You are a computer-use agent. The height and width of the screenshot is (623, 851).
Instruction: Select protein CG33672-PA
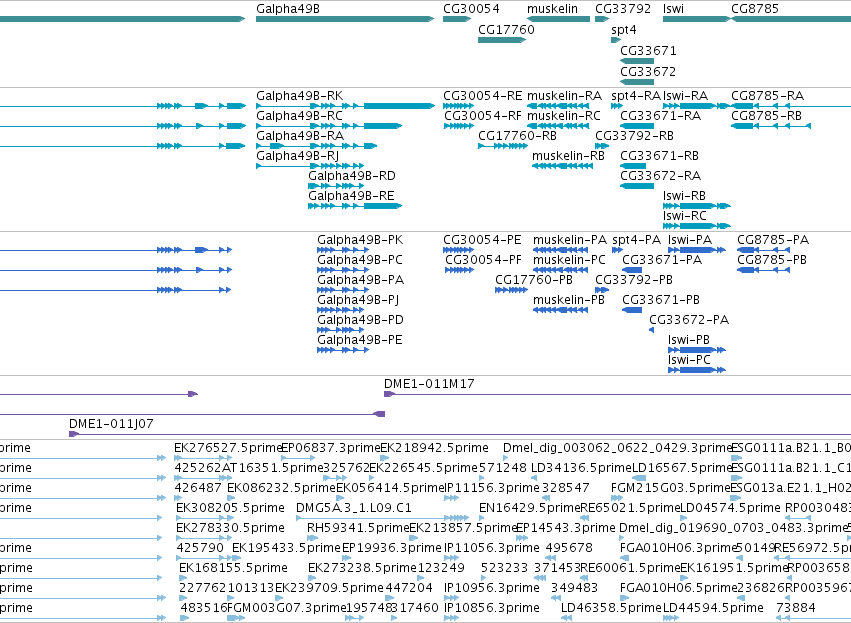coord(689,320)
